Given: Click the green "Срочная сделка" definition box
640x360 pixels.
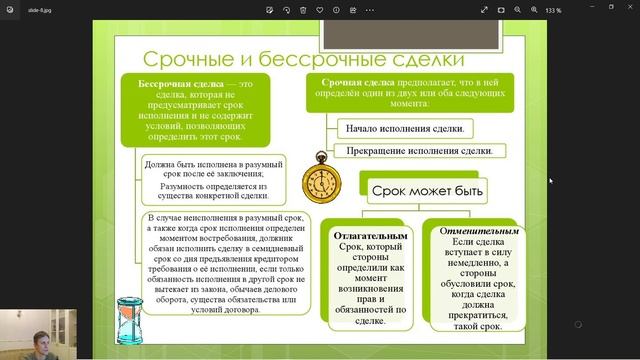Looking at the screenshot, I should tap(410, 93).
